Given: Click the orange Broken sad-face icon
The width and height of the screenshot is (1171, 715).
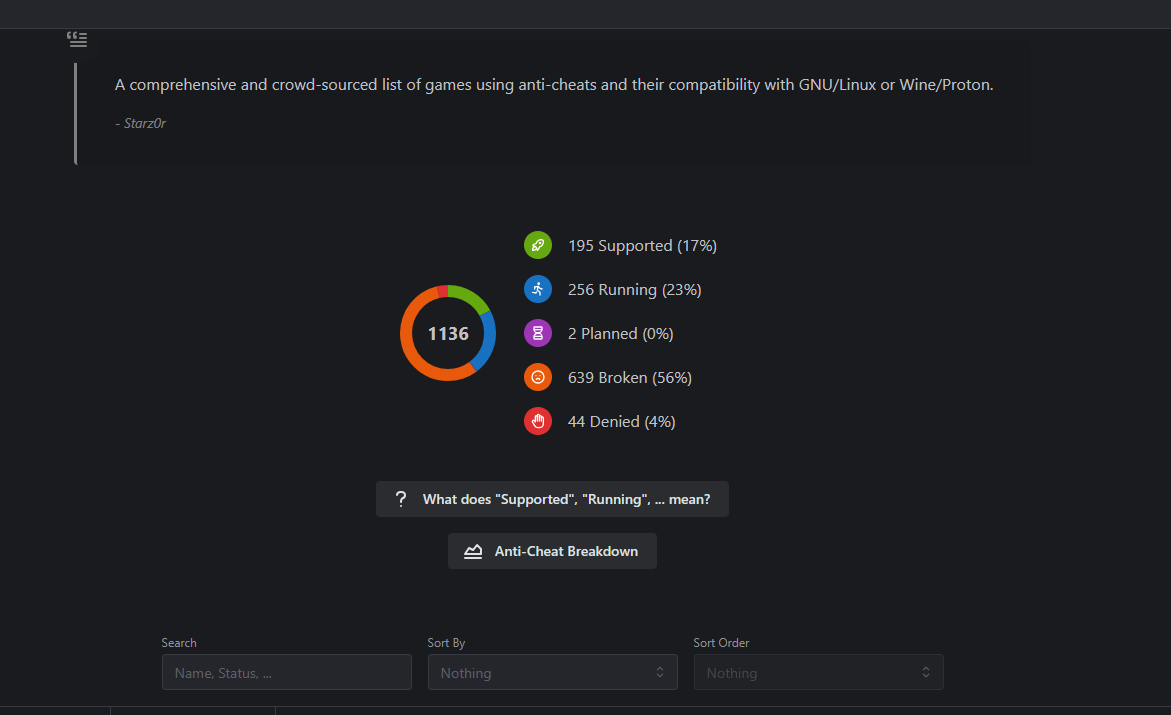Looking at the screenshot, I should pyautogui.click(x=538, y=377).
